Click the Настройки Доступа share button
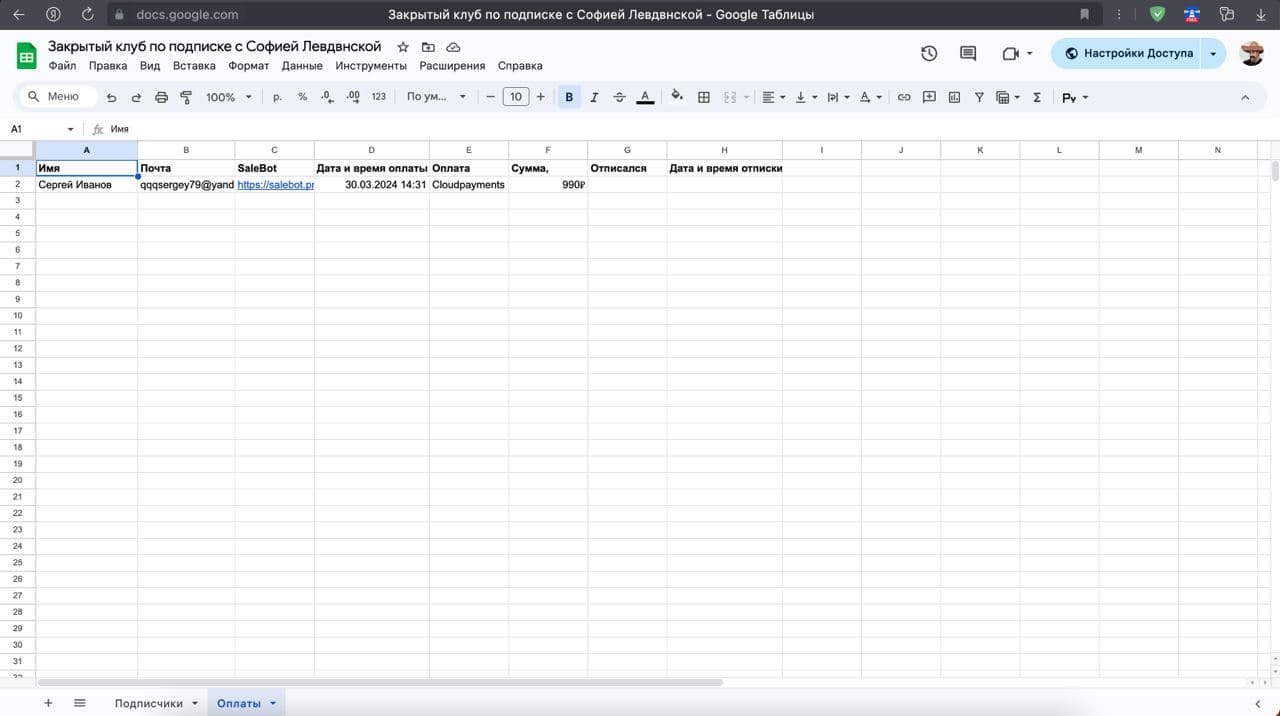The image size is (1280, 716). click(x=1128, y=53)
